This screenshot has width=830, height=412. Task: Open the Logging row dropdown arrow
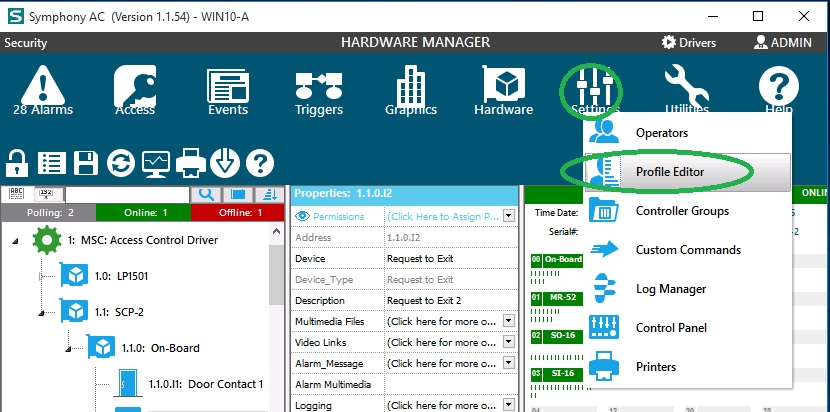[509, 405]
